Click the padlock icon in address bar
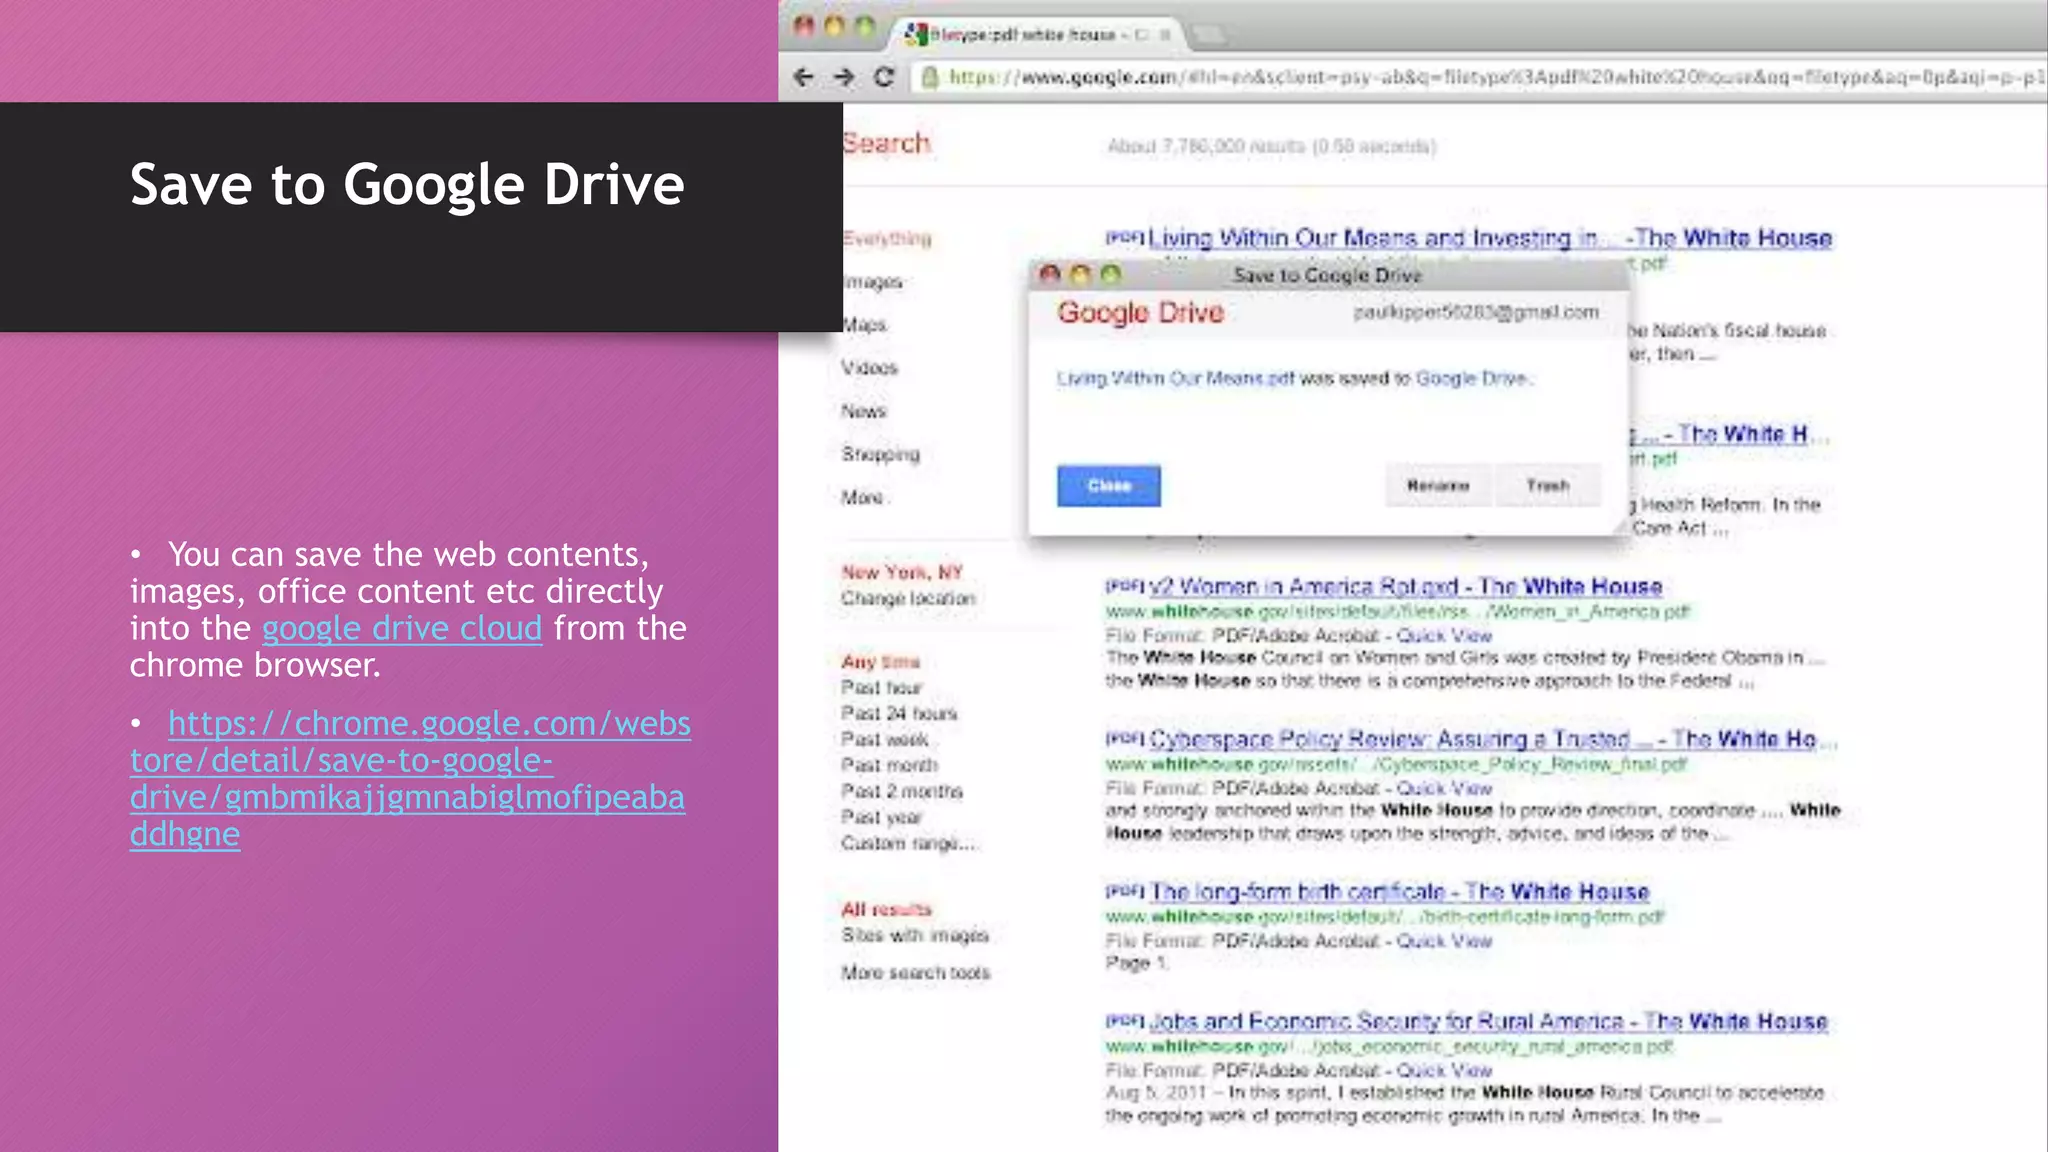The height and width of the screenshot is (1152, 2048). click(930, 77)
